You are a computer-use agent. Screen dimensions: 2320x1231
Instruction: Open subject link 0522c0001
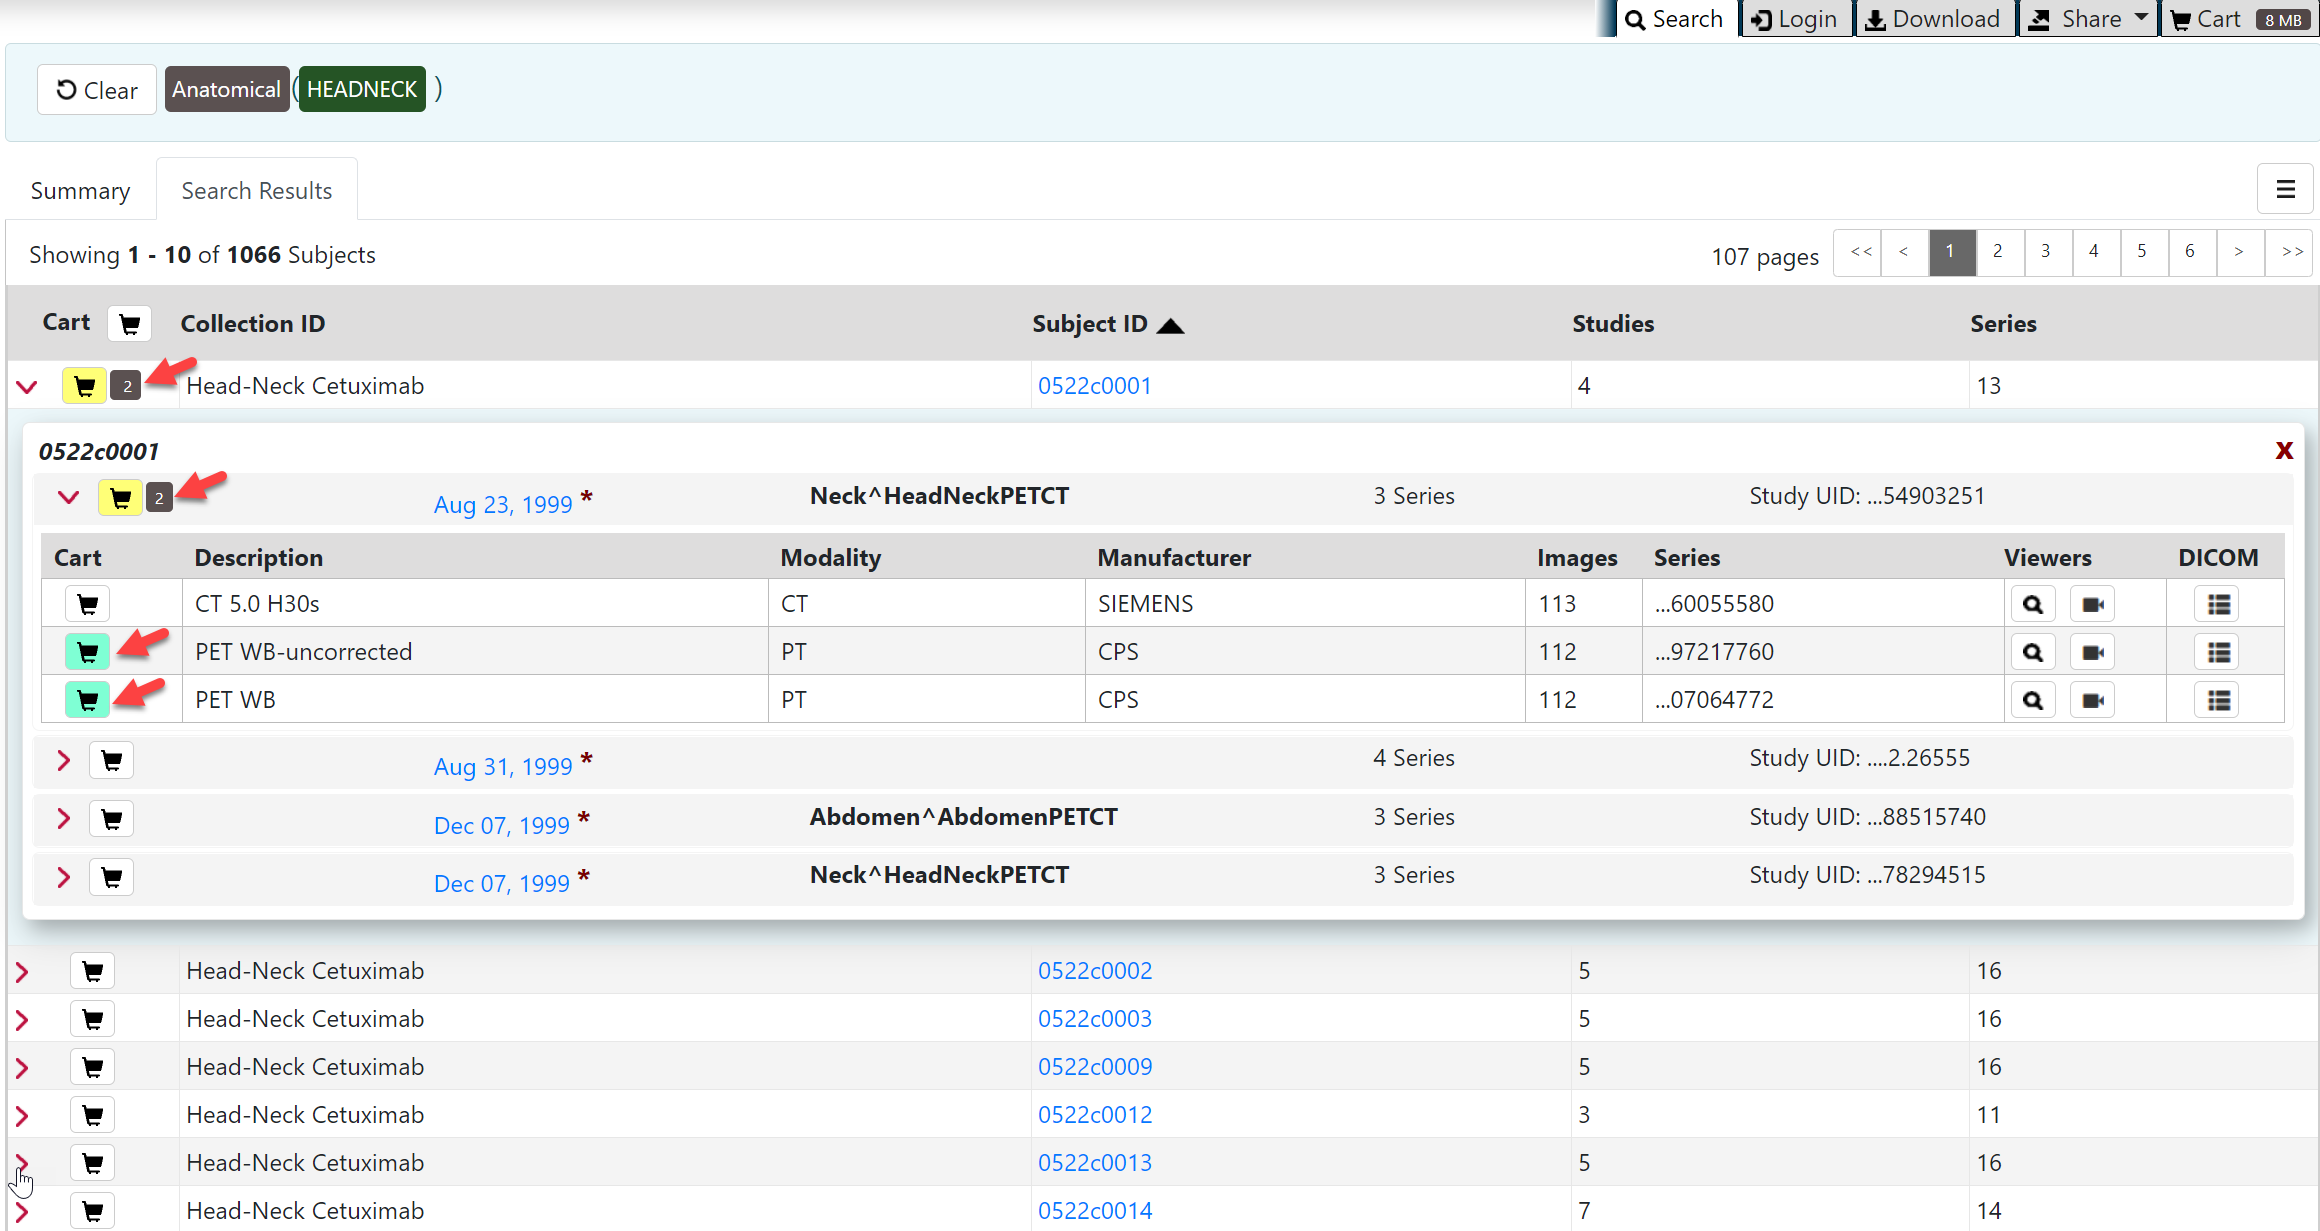(x=1094, y=386)
